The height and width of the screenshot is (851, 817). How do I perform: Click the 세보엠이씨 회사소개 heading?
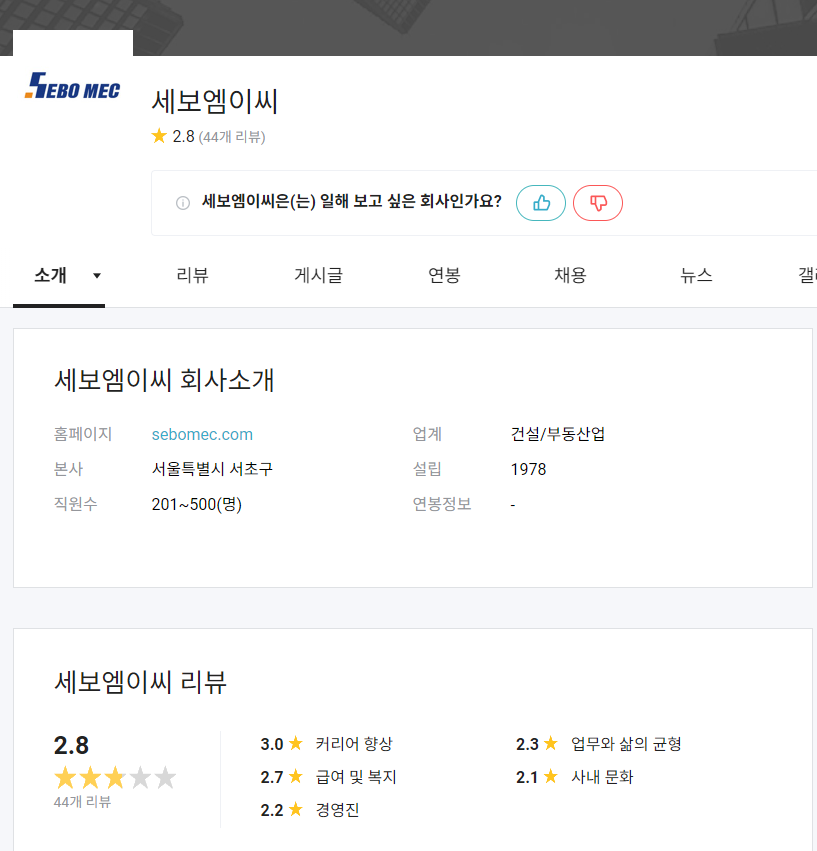[164, 380]
